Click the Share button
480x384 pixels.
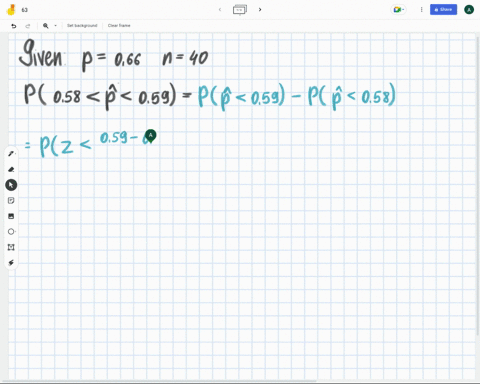click(443, 10)
